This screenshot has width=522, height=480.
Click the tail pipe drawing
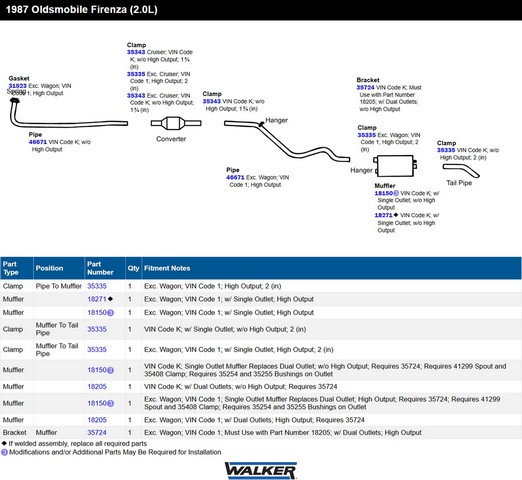[x=461, y=171]
